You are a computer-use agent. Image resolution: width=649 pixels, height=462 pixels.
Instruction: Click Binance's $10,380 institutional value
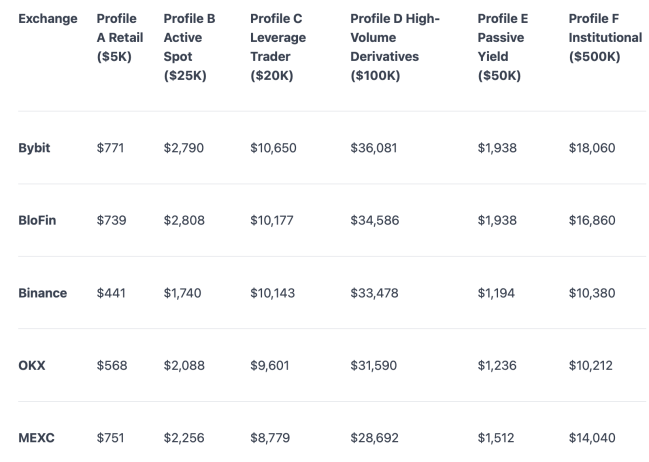point(592,293)
